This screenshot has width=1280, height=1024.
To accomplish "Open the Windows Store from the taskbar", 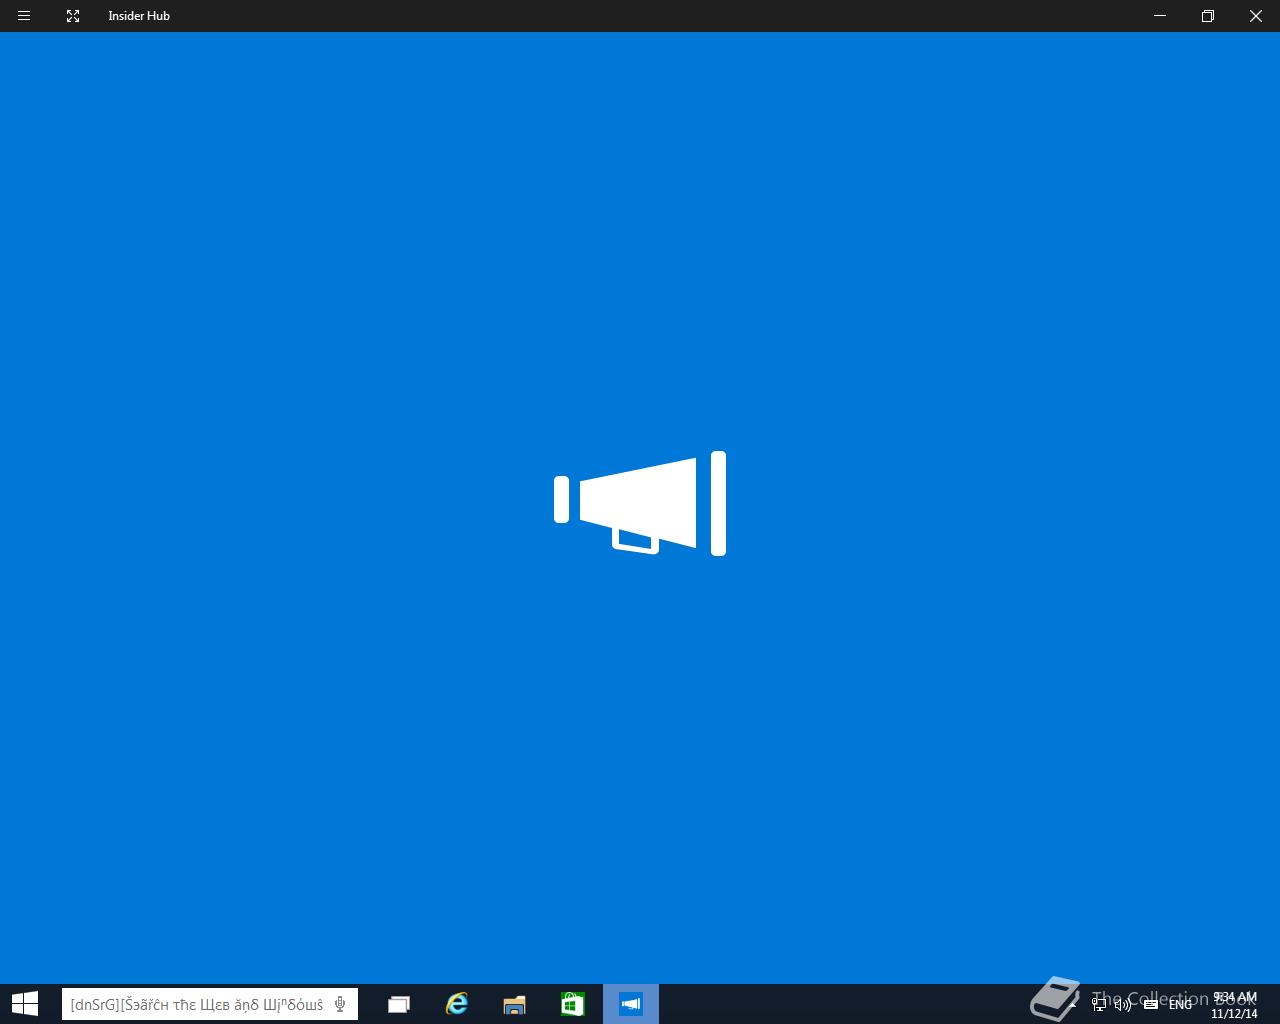I will pyautogui.click(x=573, y=1004).
